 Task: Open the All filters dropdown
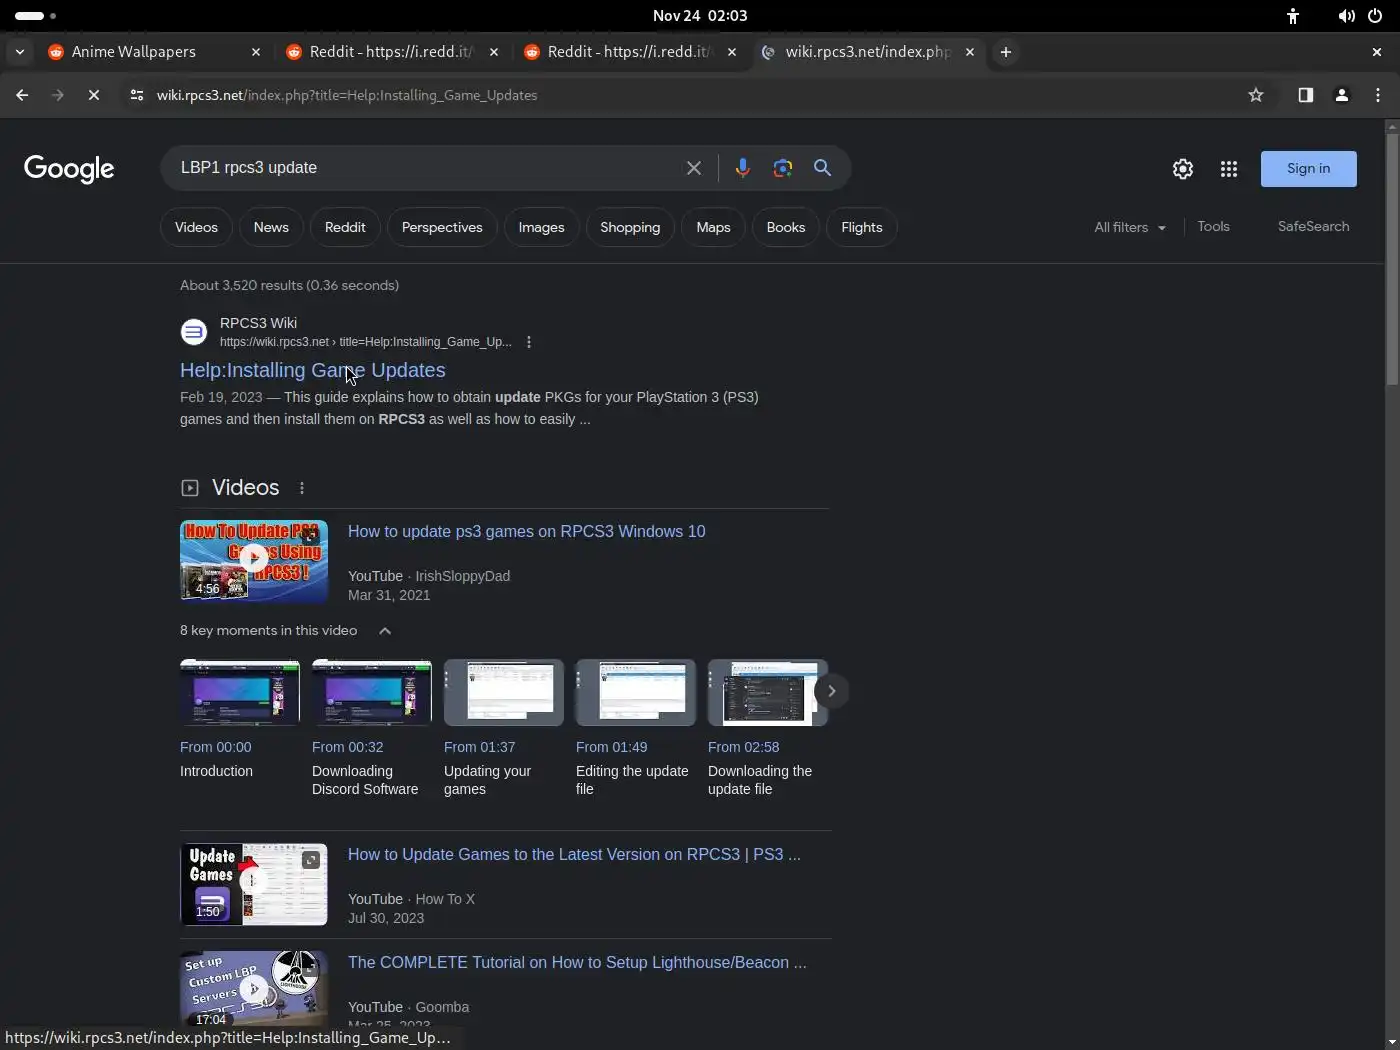[x=1130, y=227]
